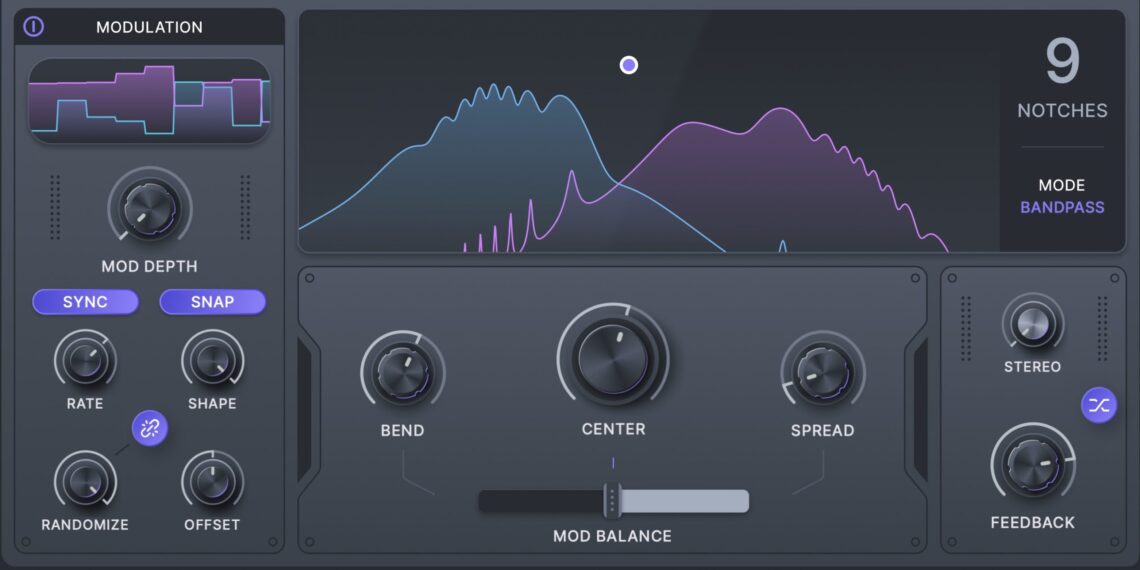Click the STEREO knob
1140x570 pixels.
[x=1033, y=324]
